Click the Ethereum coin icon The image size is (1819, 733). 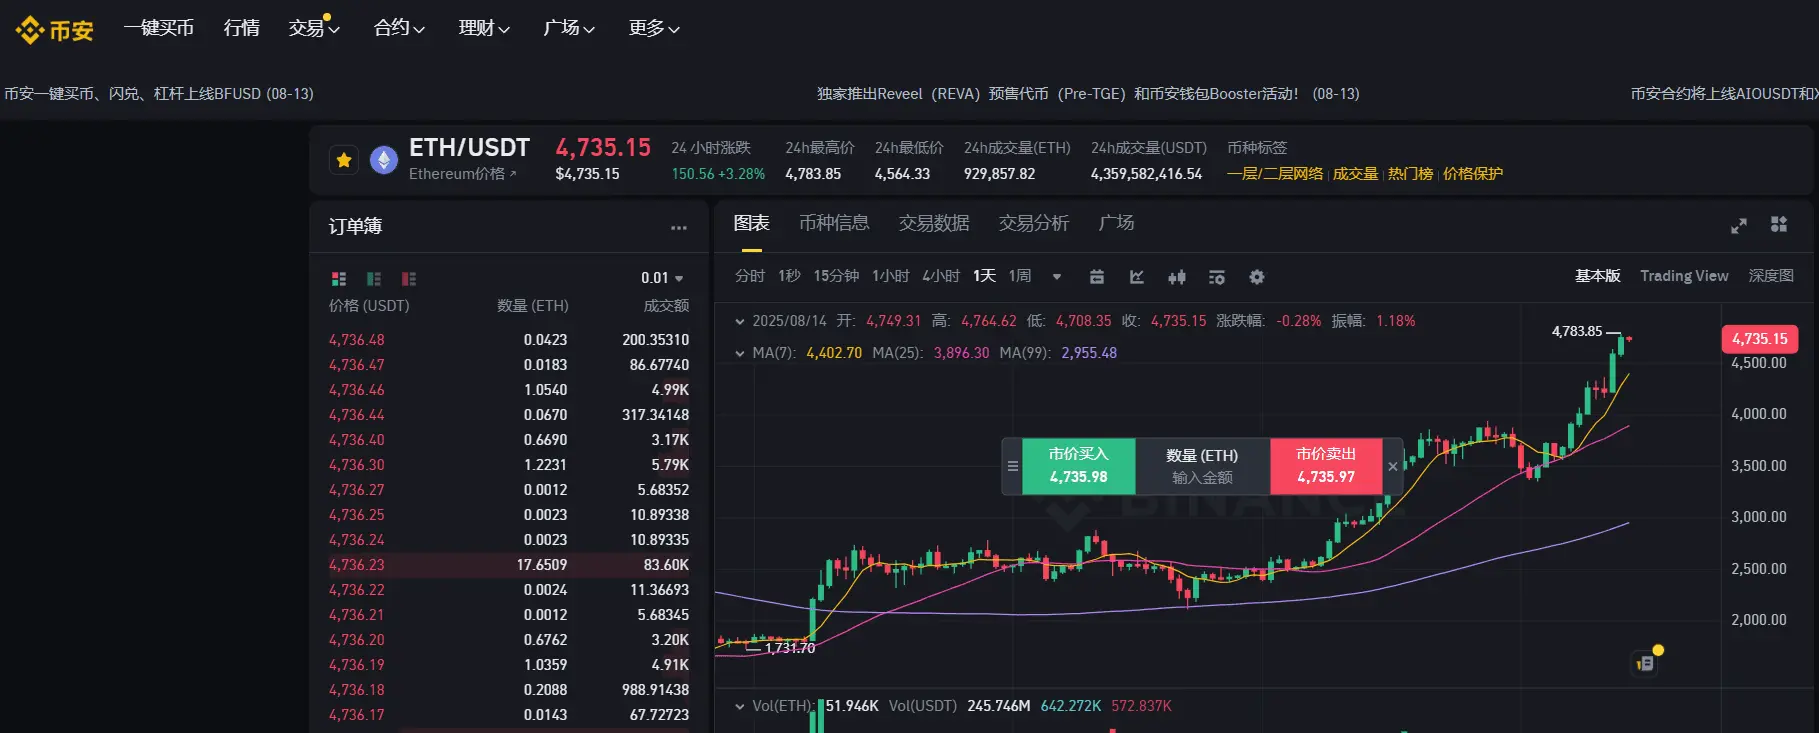(384, 160)
